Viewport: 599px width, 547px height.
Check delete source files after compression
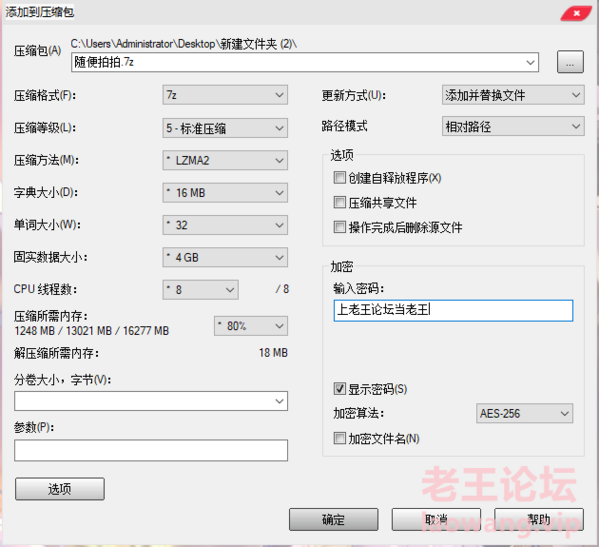click(339, 227)
